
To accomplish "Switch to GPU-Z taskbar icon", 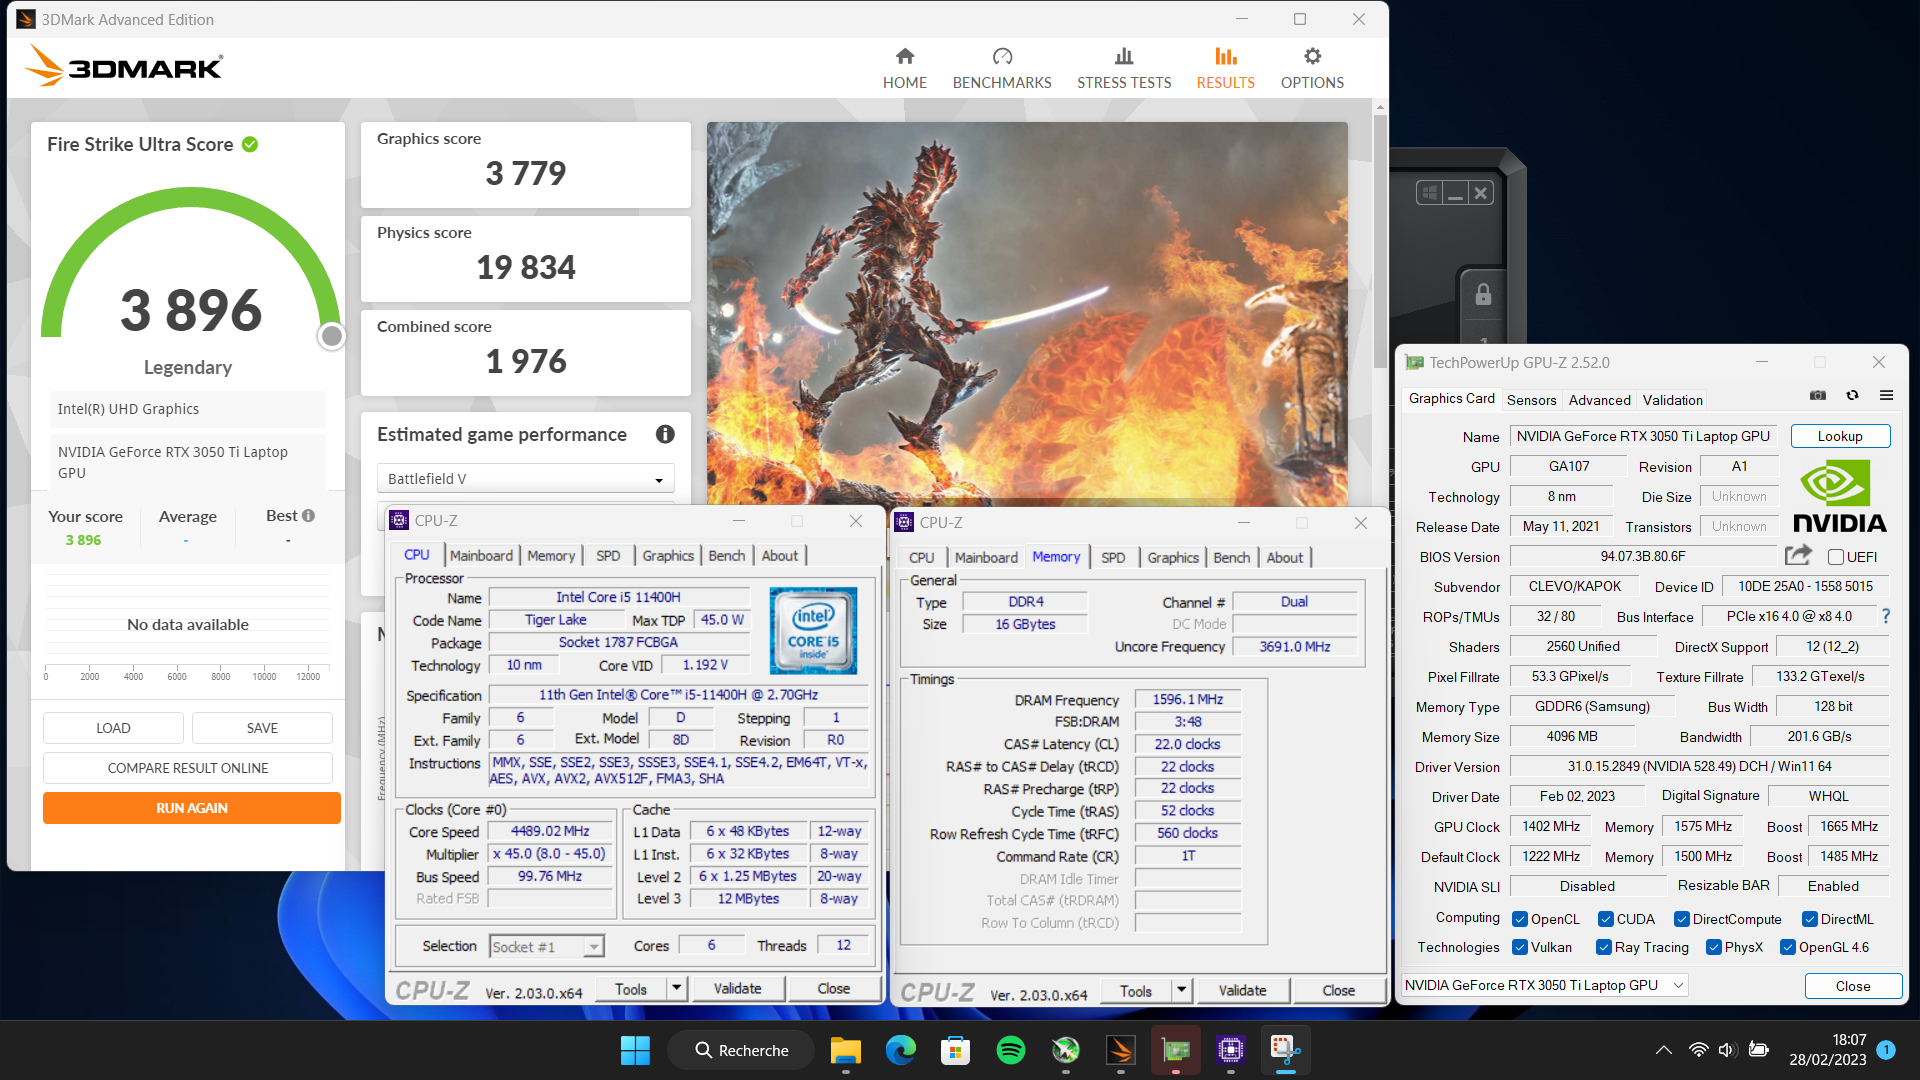I will coord(1176,1050).
